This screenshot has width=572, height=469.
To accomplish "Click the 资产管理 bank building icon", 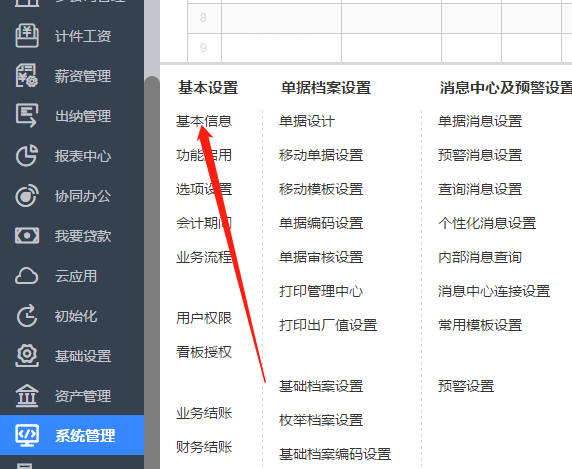I will (x=27, y=396).
